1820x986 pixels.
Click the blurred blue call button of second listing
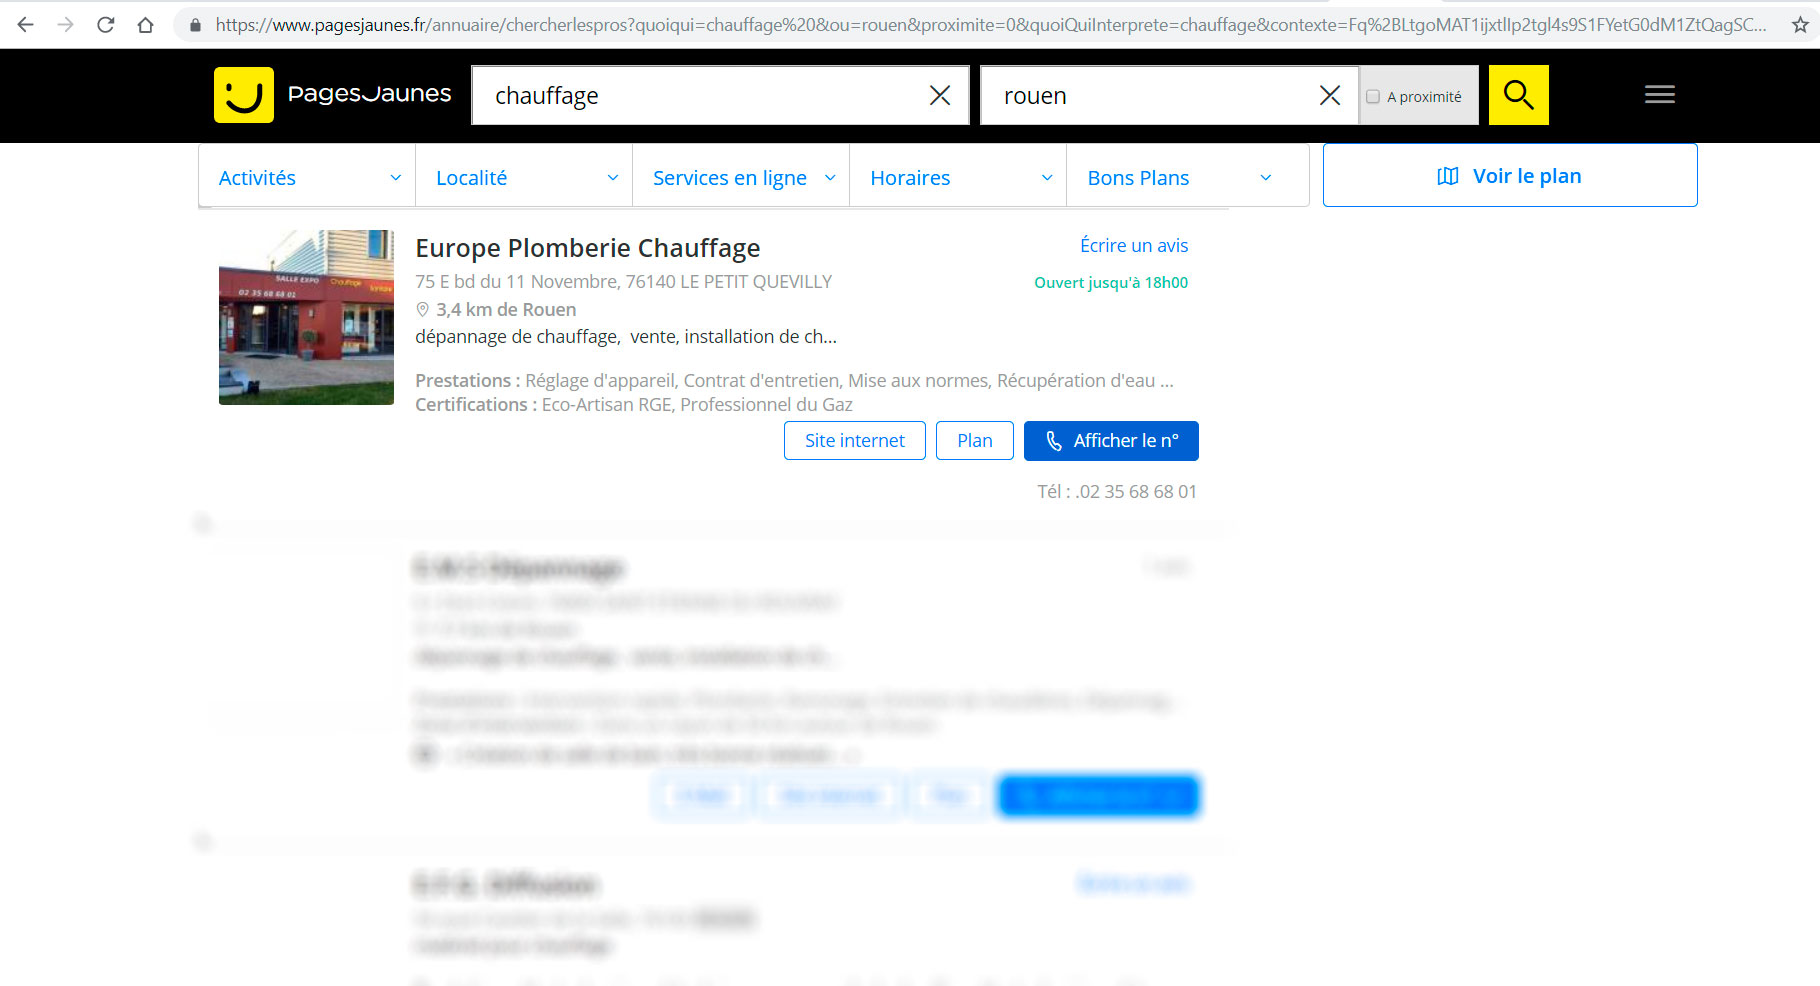(1098, 796)
